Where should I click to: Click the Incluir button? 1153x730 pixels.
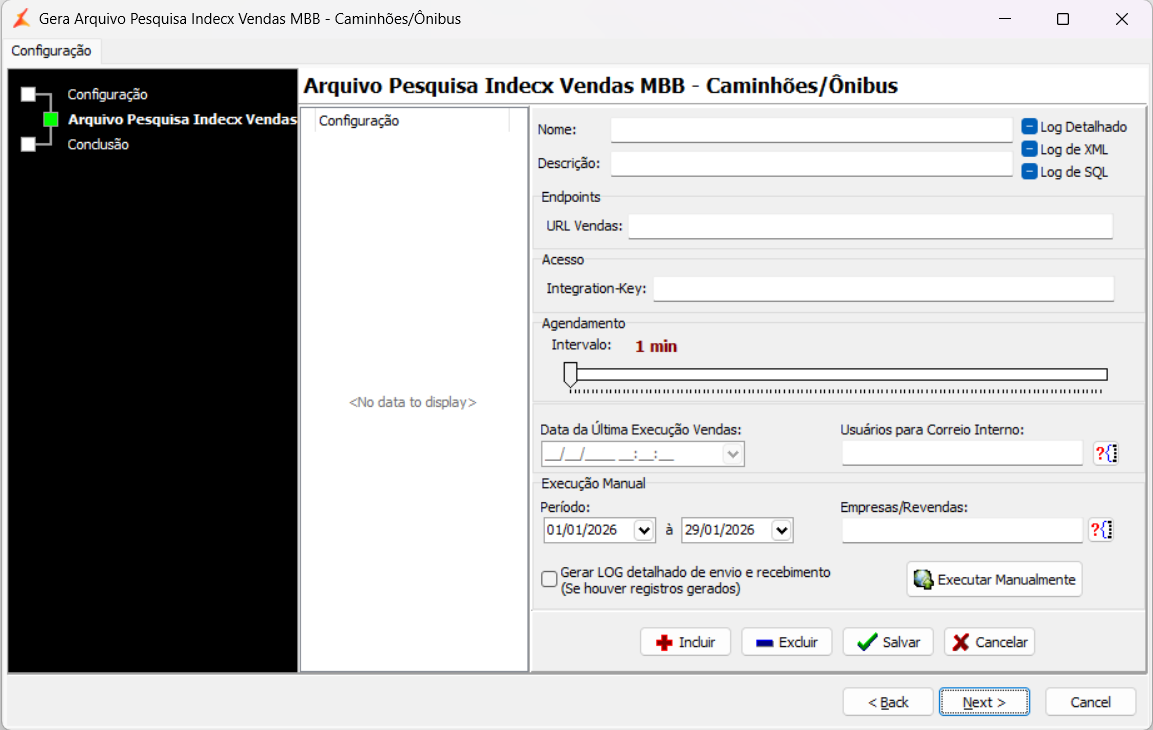coord(685,642)
